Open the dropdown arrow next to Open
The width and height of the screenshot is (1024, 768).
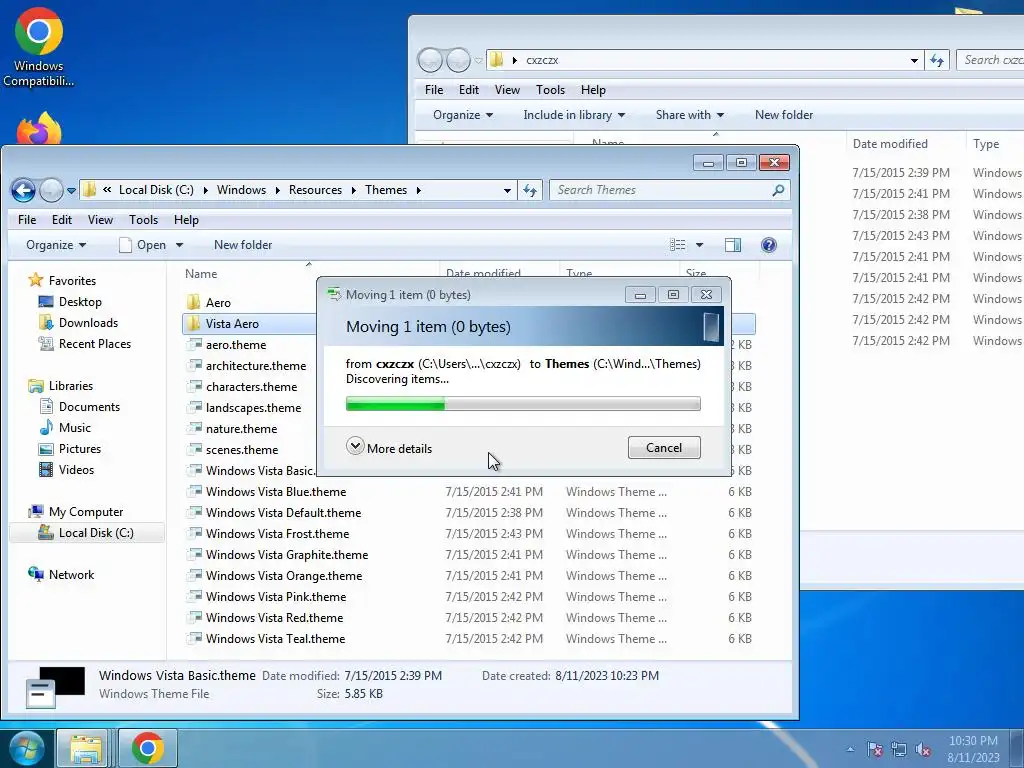[x=179, y=245]
